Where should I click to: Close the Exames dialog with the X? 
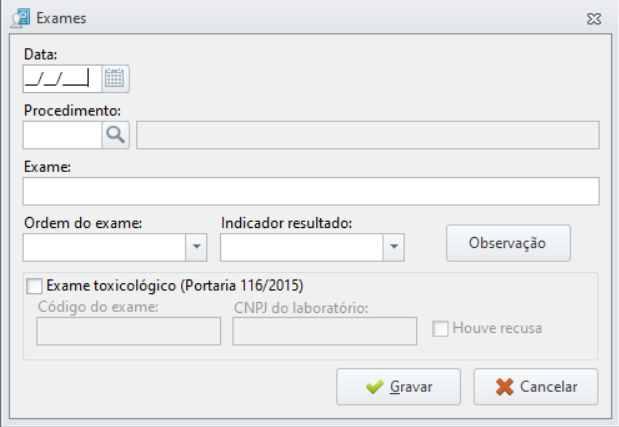(x=594, y=19)
